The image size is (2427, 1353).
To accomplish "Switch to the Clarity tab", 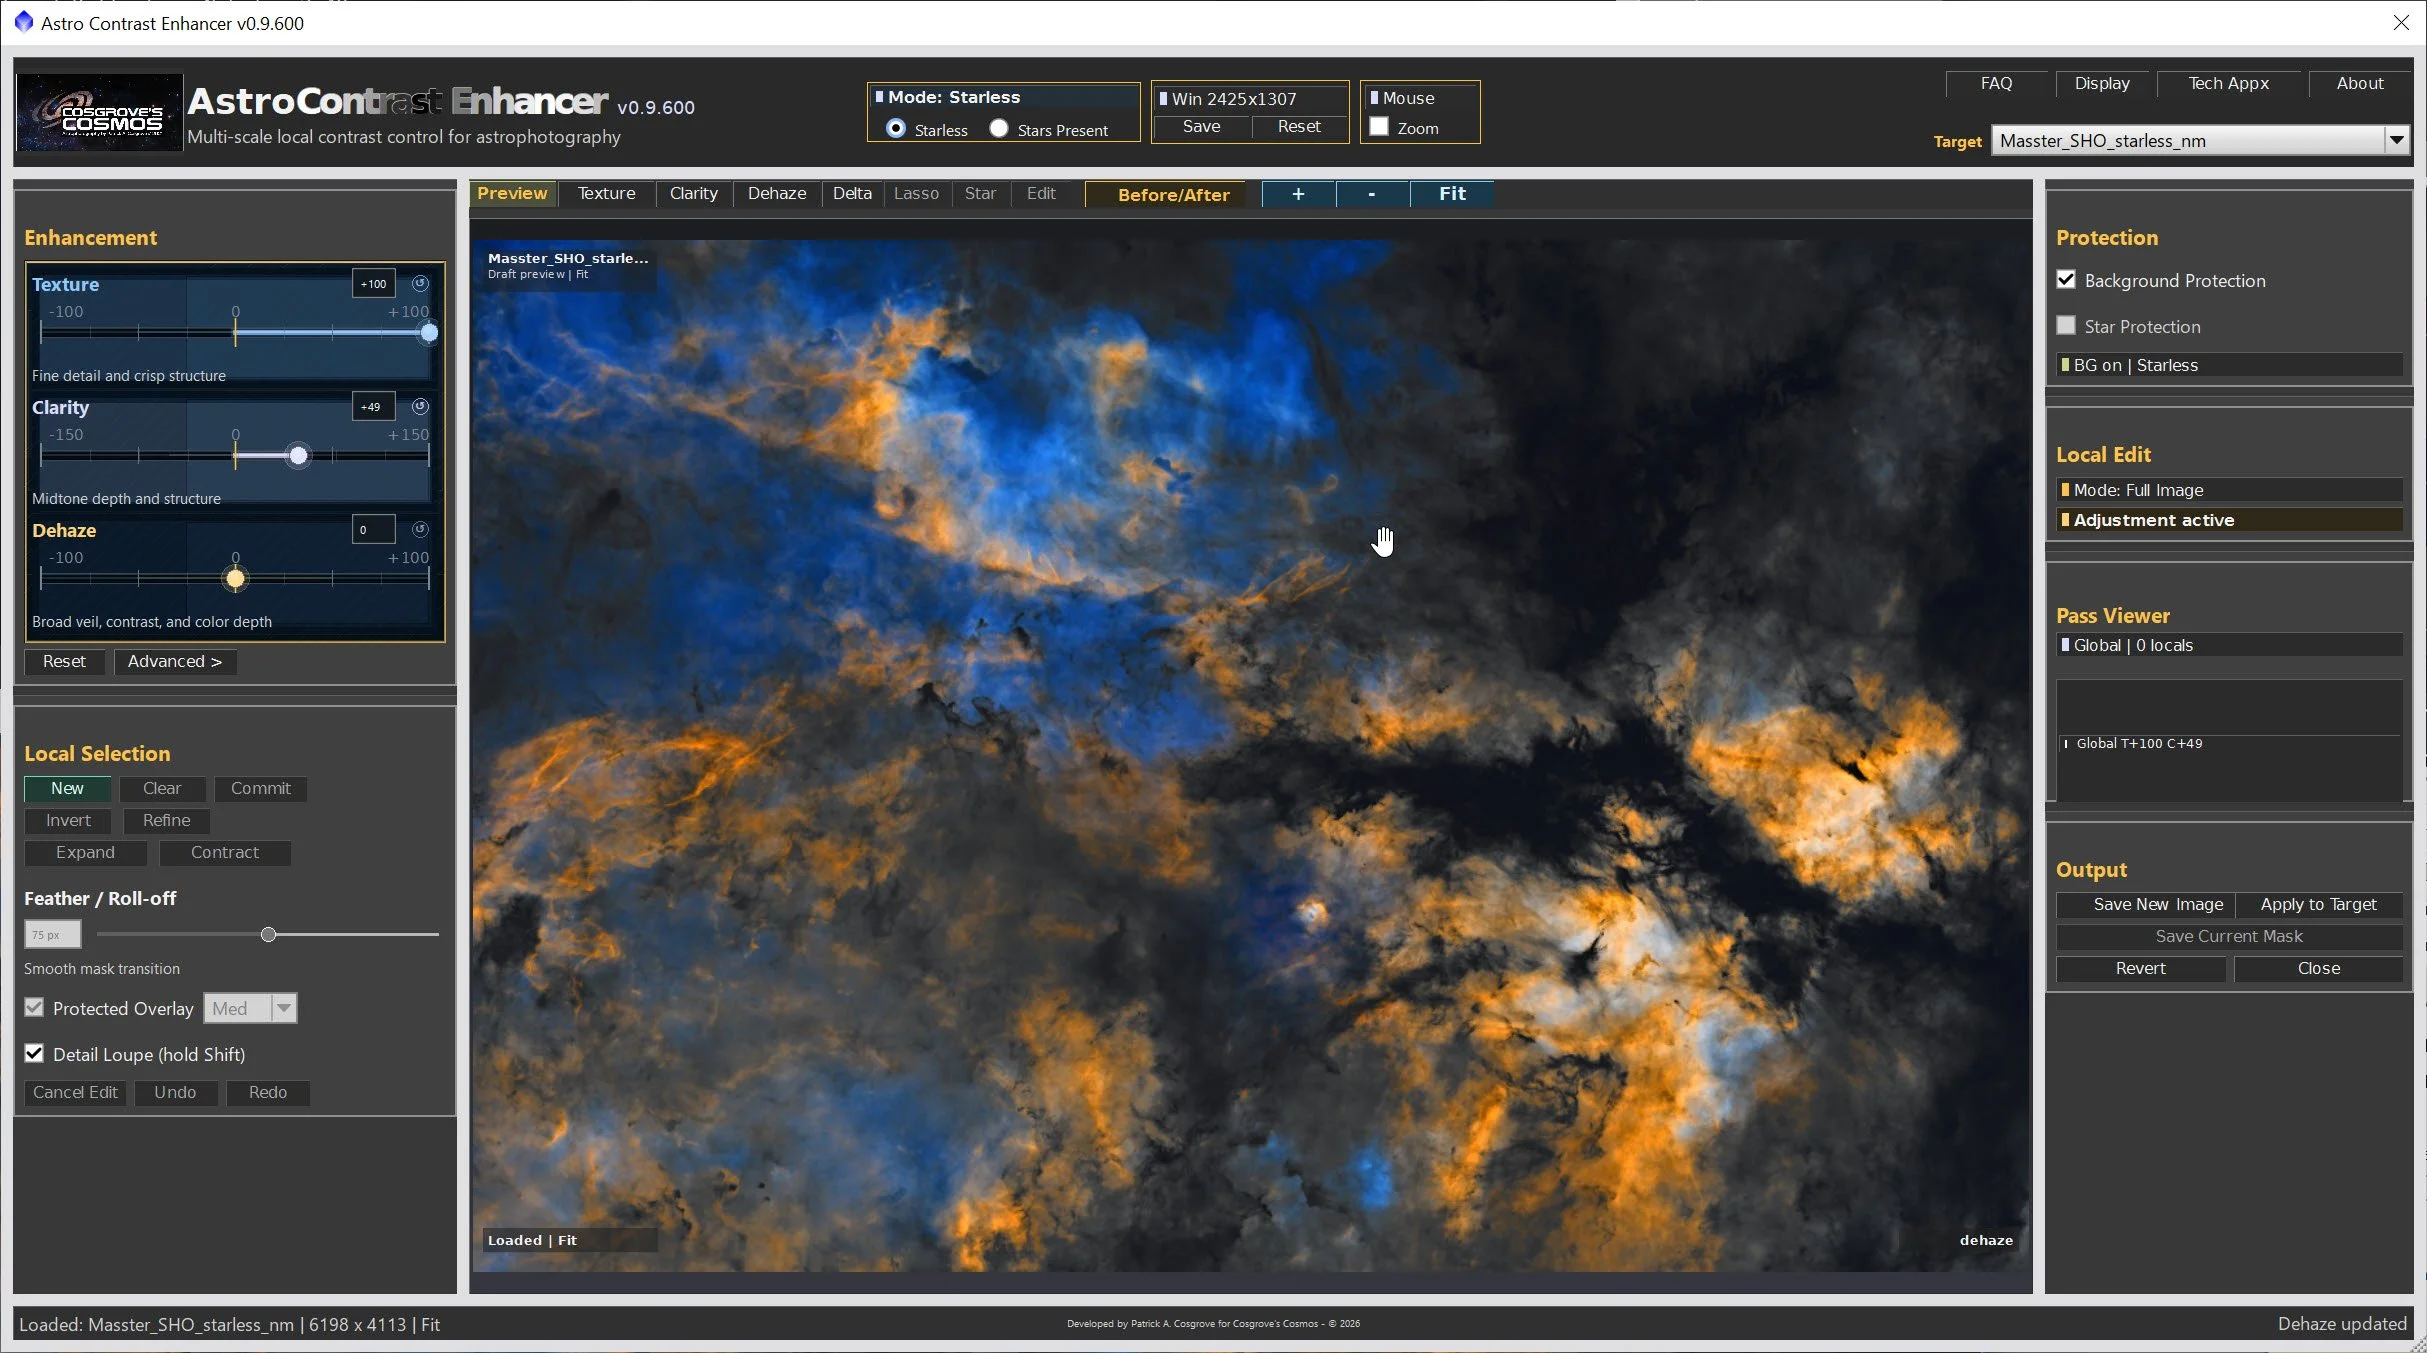I will pyautogui.click(x=693, y=194).
